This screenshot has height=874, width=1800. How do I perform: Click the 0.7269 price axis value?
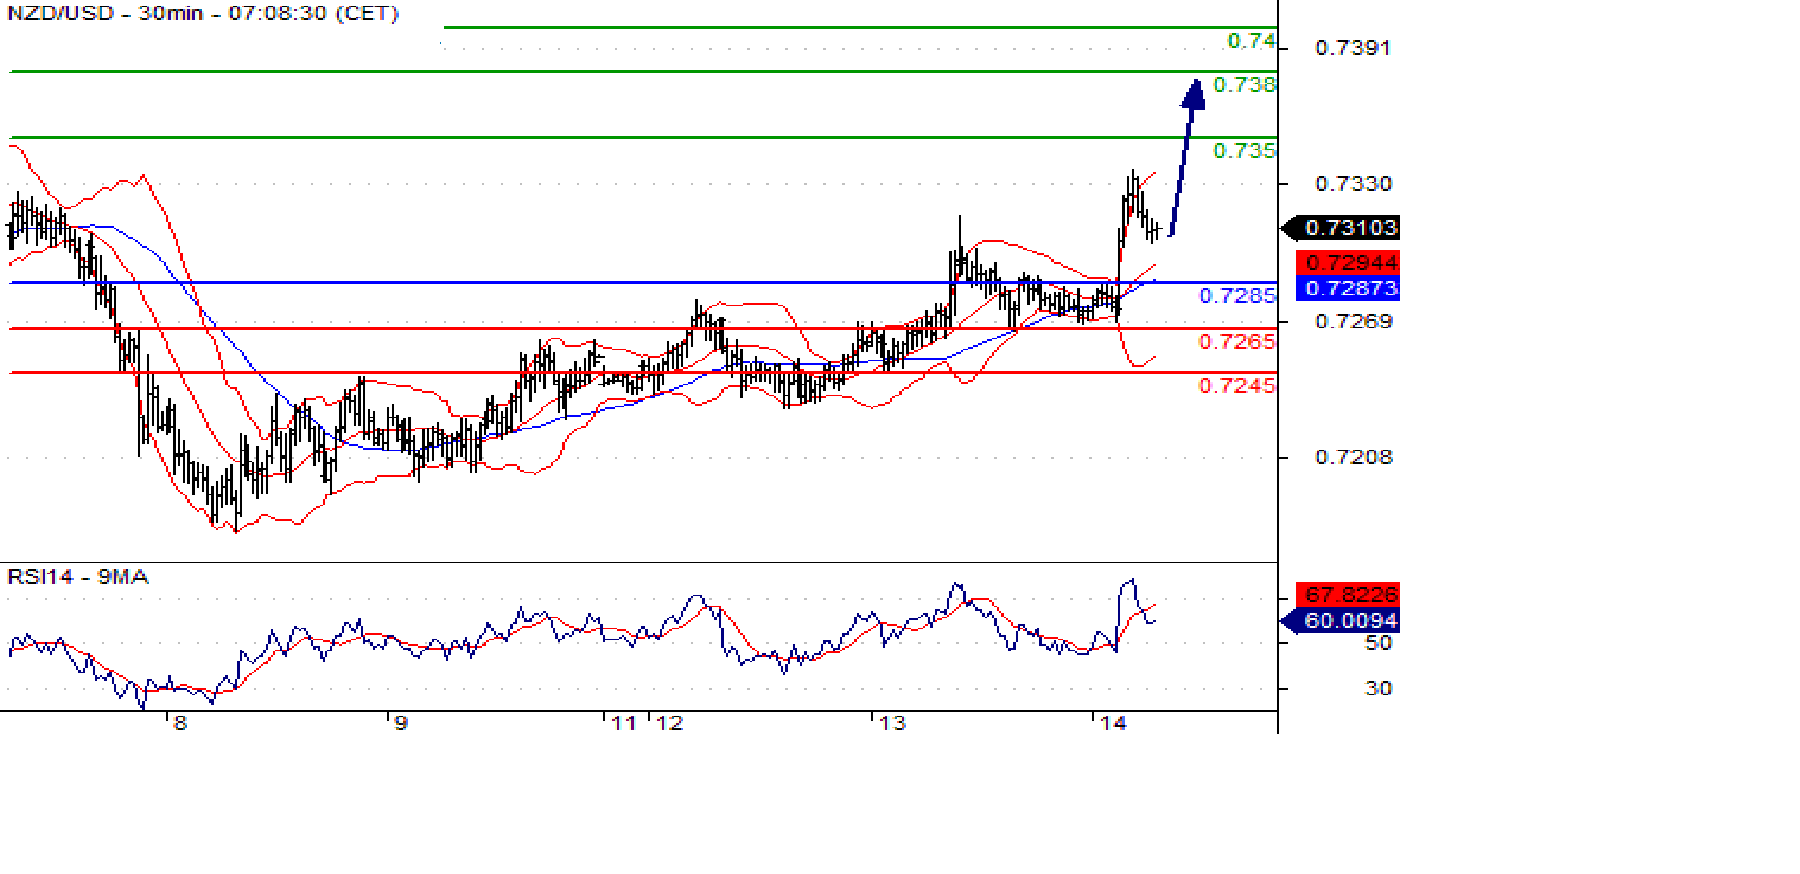click(1352, 321)
